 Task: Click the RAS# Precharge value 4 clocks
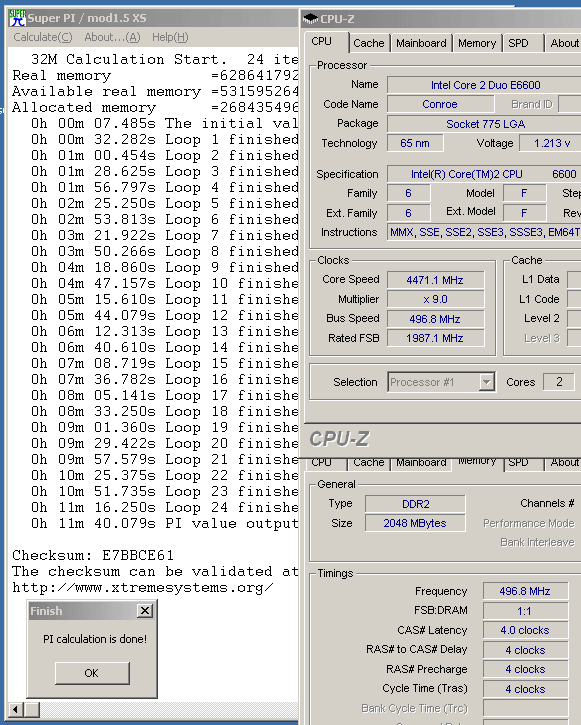click(525, 670)
